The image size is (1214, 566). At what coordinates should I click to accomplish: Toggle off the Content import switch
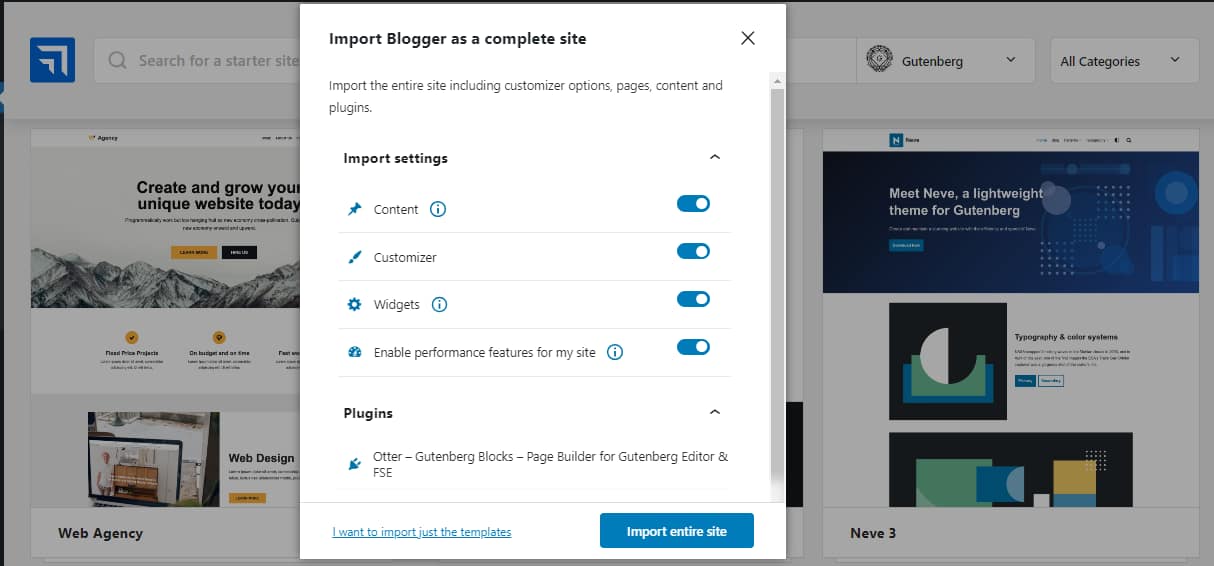(693, 204)
